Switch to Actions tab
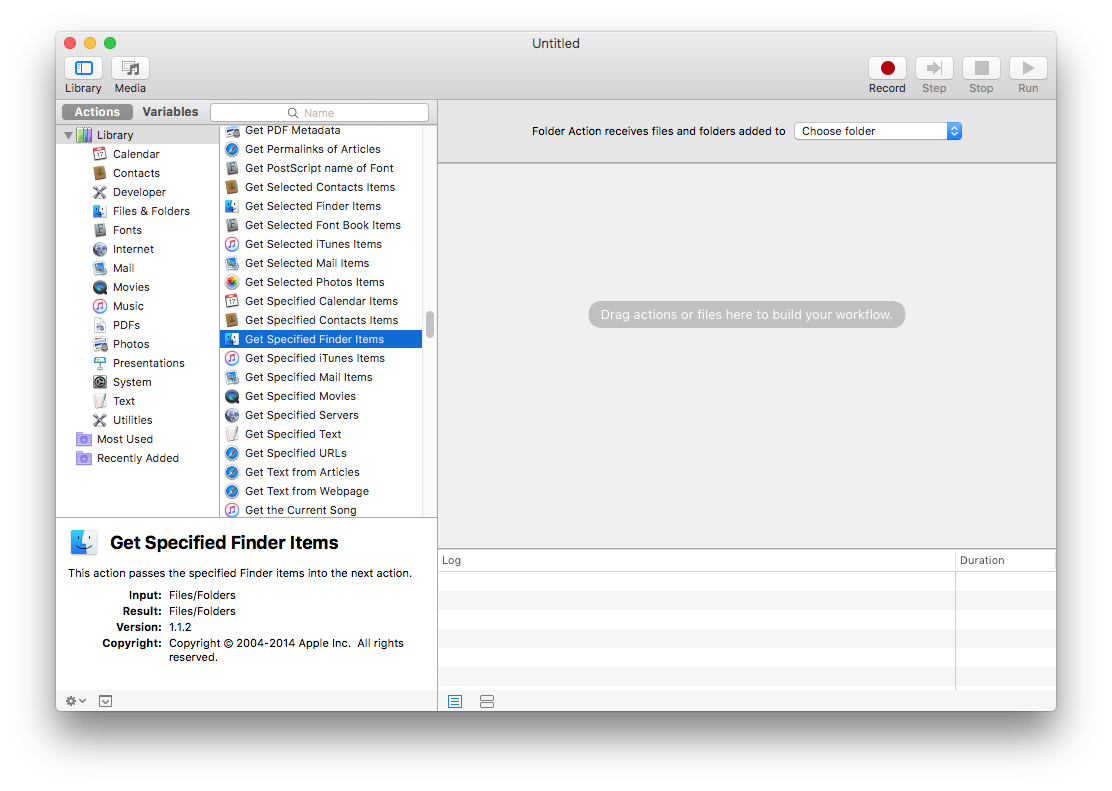 tap(97, 112)
